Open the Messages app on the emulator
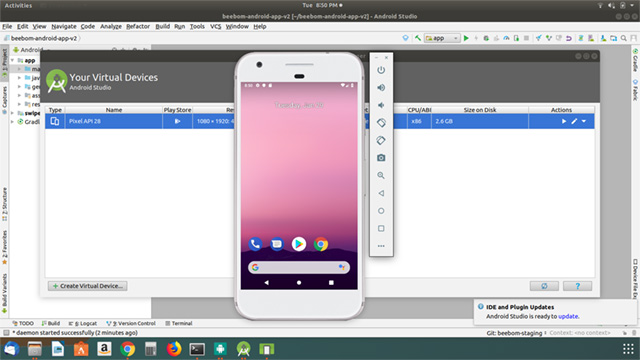The height and width of the screenshot is (360, 640). 277,244
